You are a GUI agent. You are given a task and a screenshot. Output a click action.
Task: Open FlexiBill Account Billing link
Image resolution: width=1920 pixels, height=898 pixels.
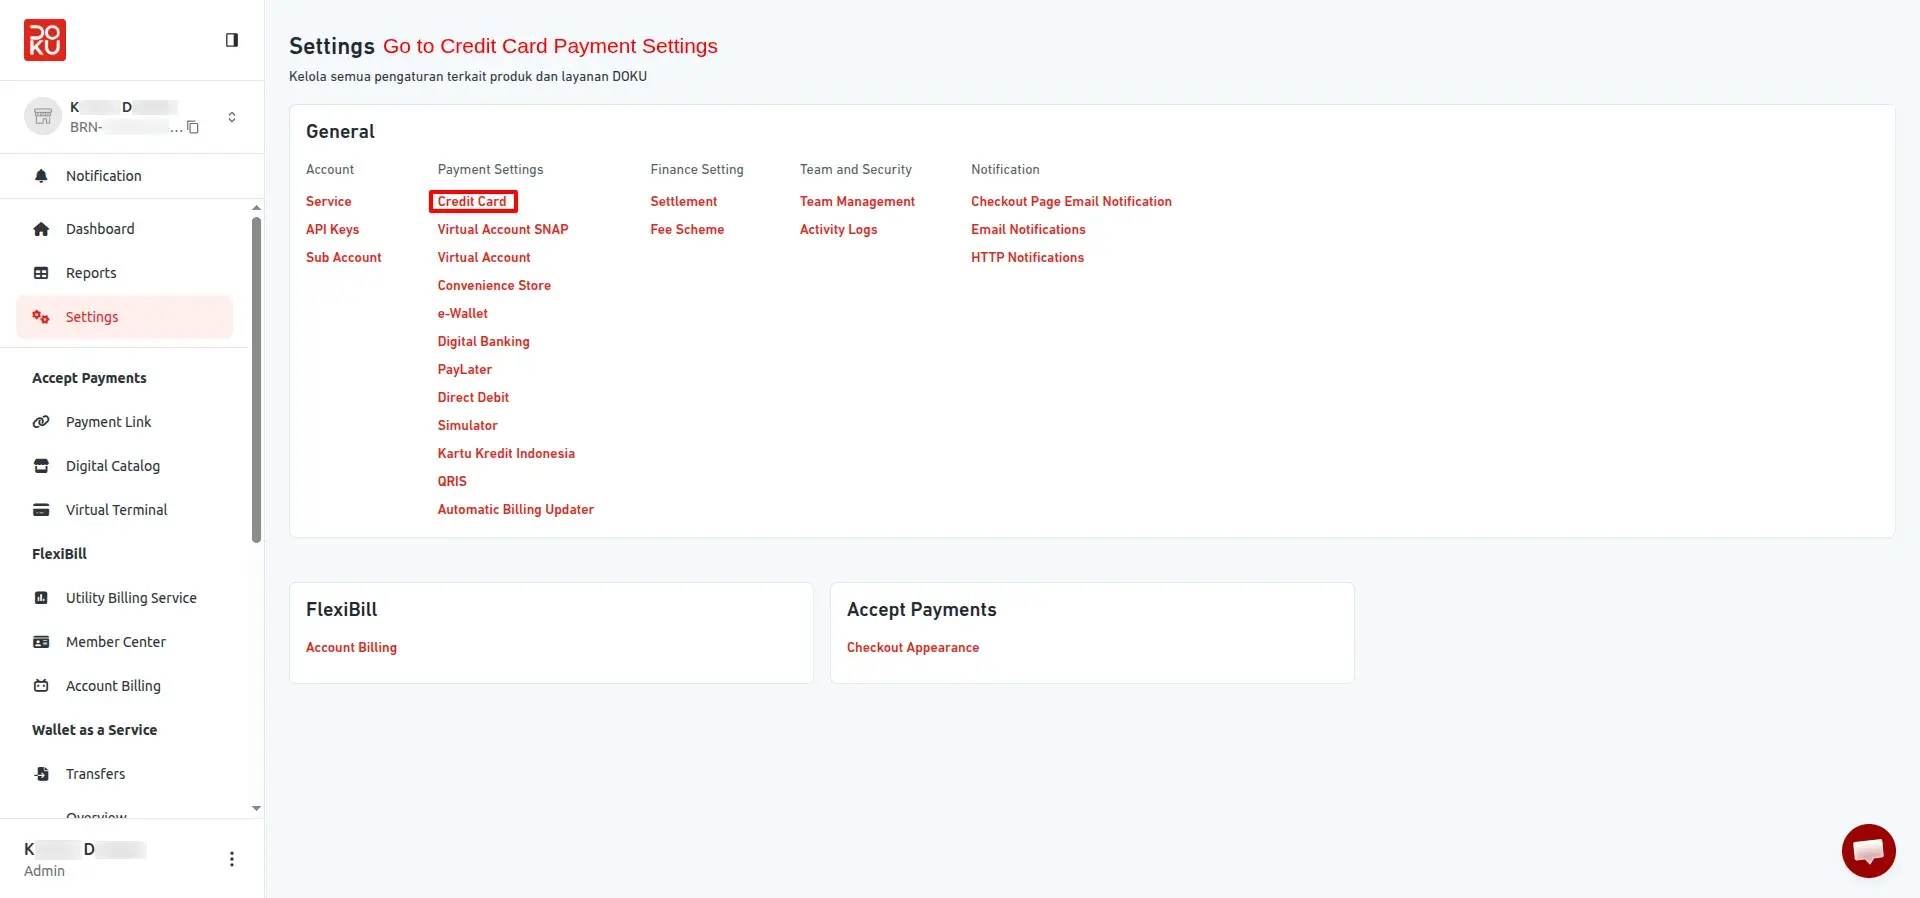point(351,647)
